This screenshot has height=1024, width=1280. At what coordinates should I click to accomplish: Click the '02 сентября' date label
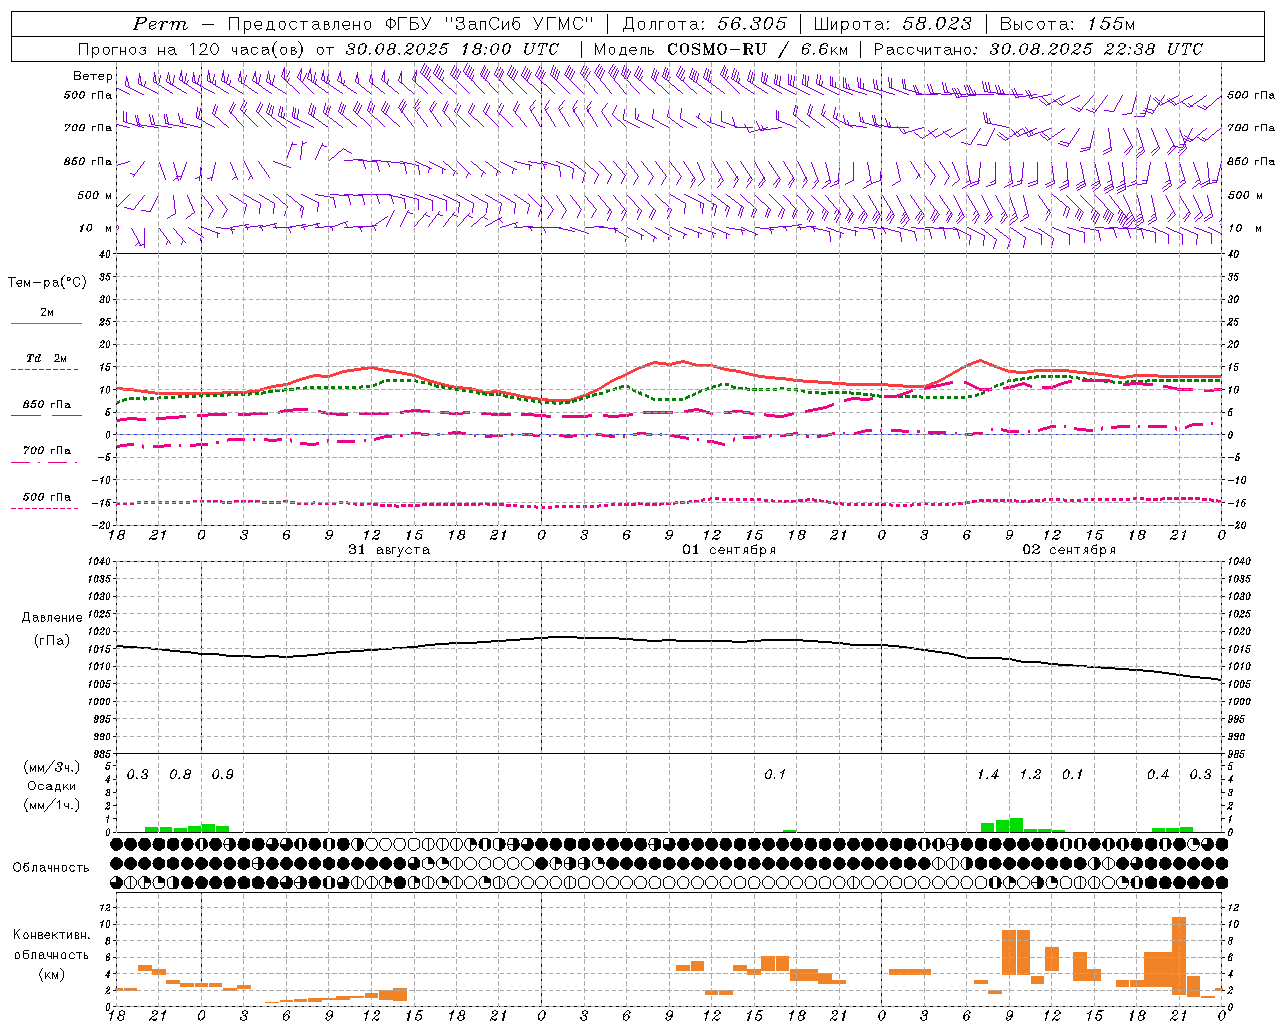tap(1069, 550)
